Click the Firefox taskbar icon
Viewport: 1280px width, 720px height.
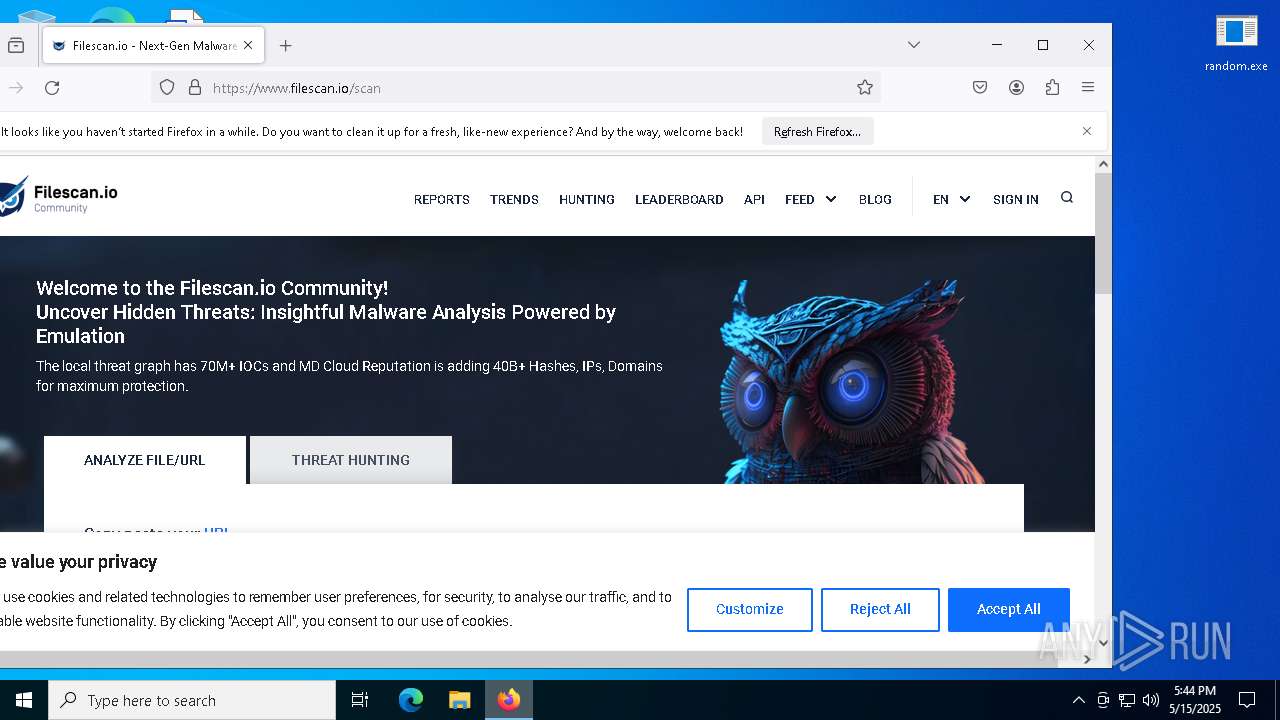click(x=509, y=700)
